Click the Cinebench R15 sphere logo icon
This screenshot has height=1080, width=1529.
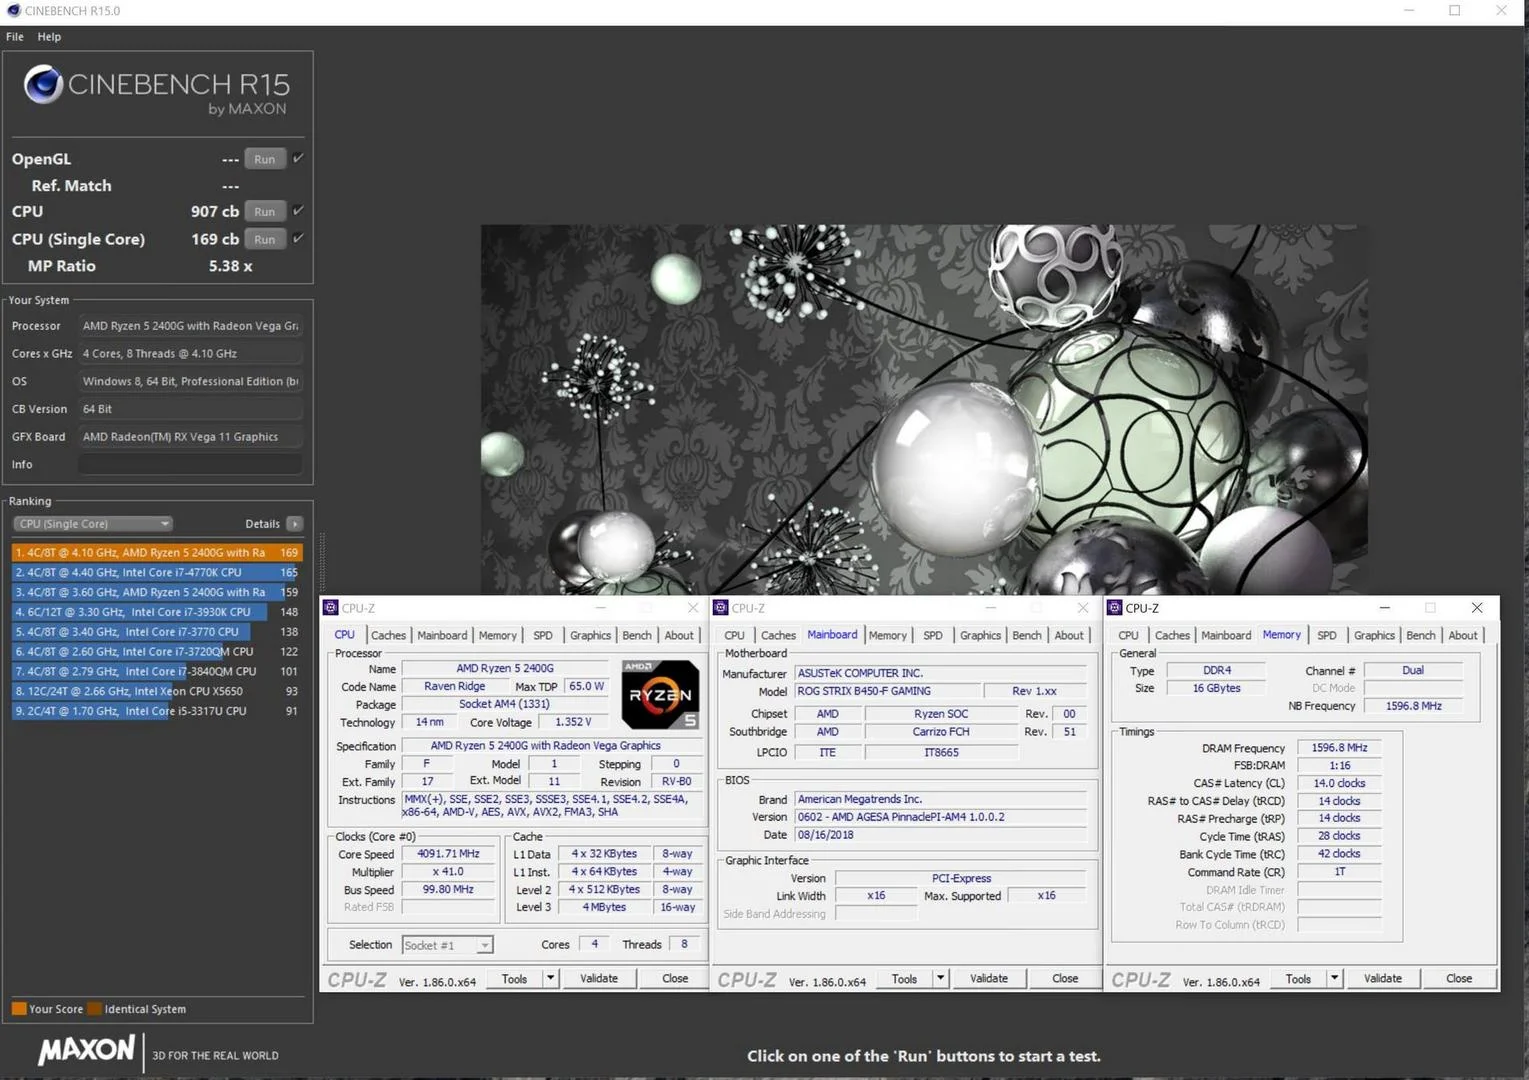[43, 84]
